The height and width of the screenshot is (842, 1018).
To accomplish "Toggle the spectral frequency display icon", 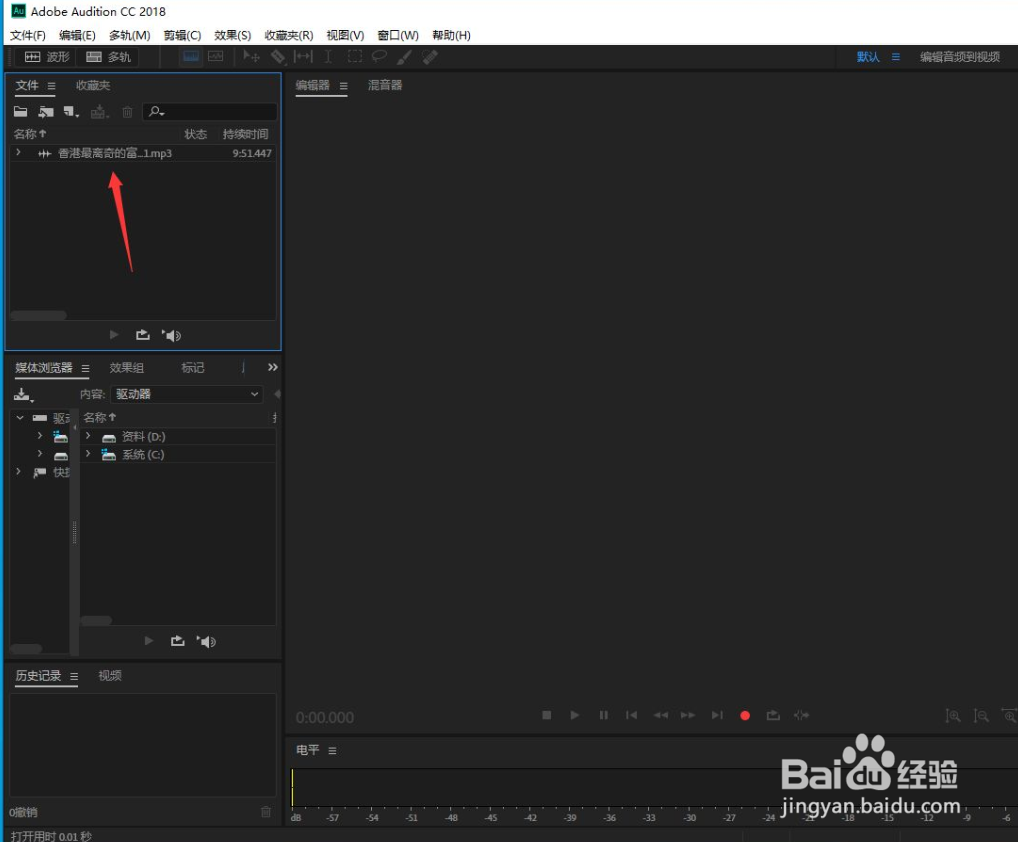I will (191, 56).
